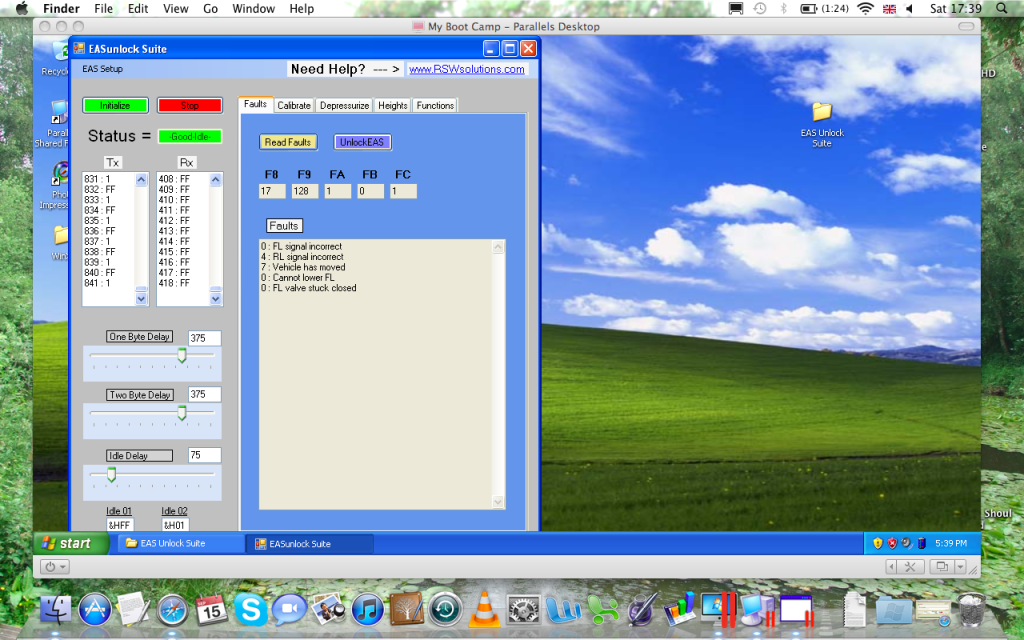Select Tx row "834 : FF"
This screenshot has height=640, width=1024.
[x=99, y=210]
